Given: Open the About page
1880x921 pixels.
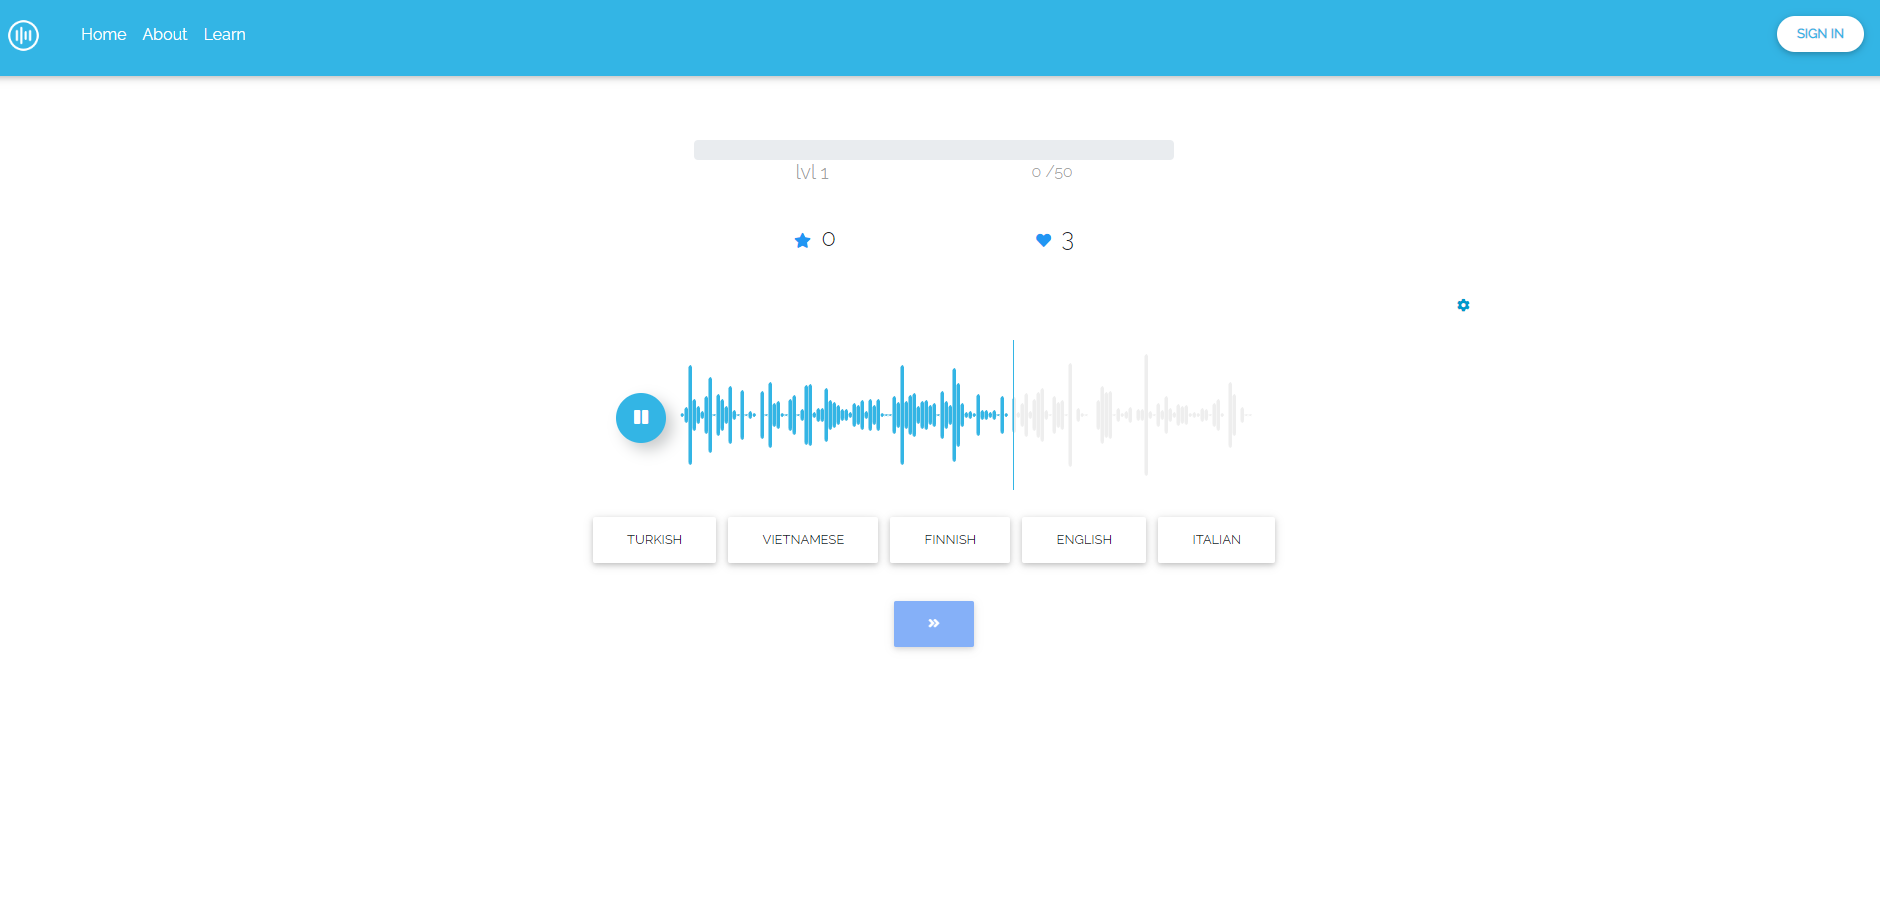Looking at the screenshot, I should pos(164,33).
